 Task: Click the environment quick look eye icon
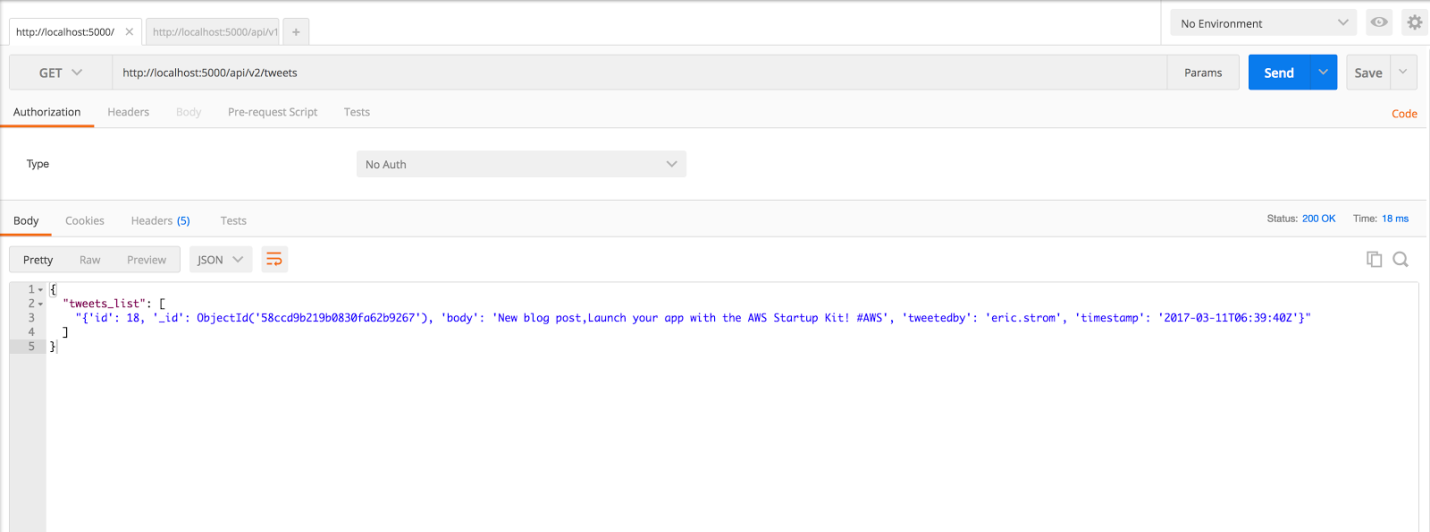tap(1379, 22)
